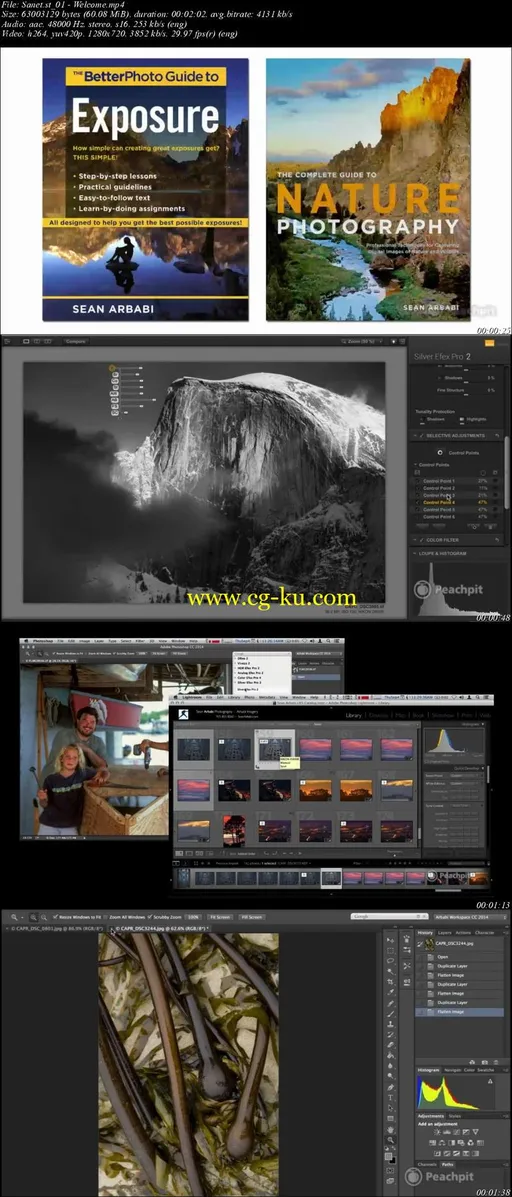Select the Spot Healing Brush tool
The width and height of the screenshot is (512, 1197).
(390, 1003)
